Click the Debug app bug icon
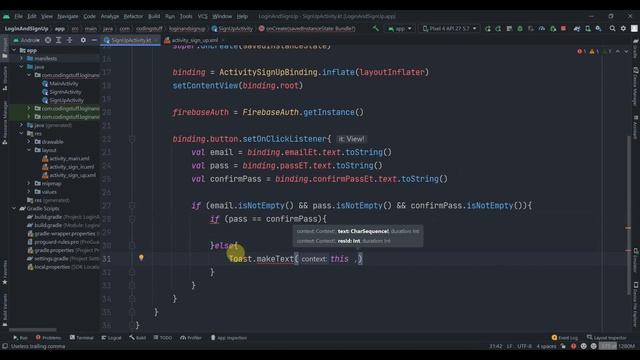Viewport: 640px width, 360px height. pos(520,29)
